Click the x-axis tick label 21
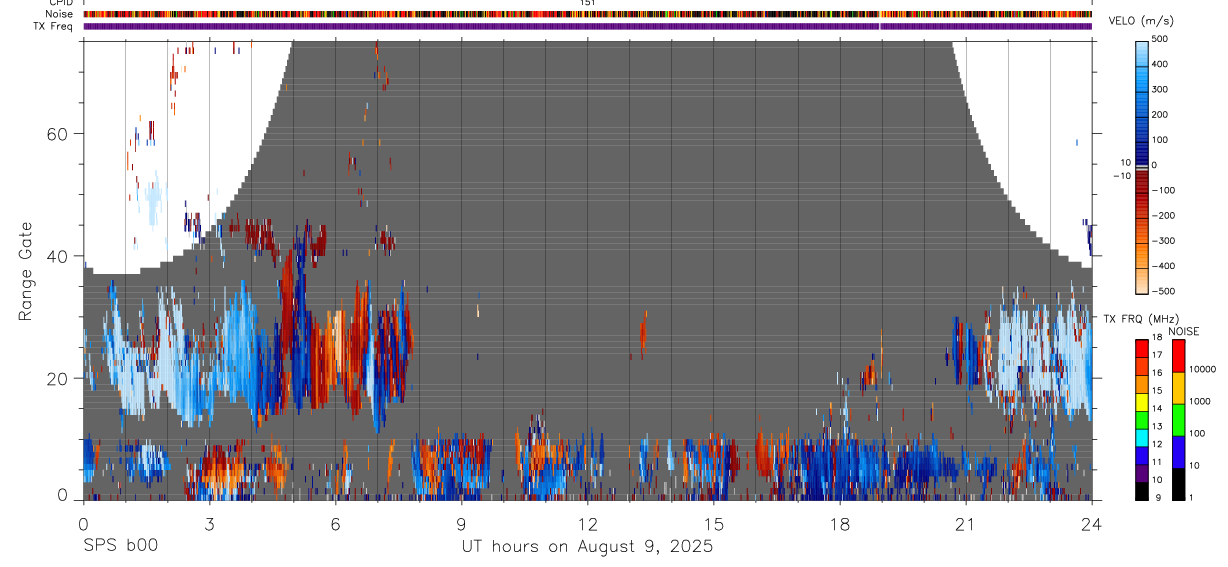Screen dimensions: 1228x567 (965, 523)
